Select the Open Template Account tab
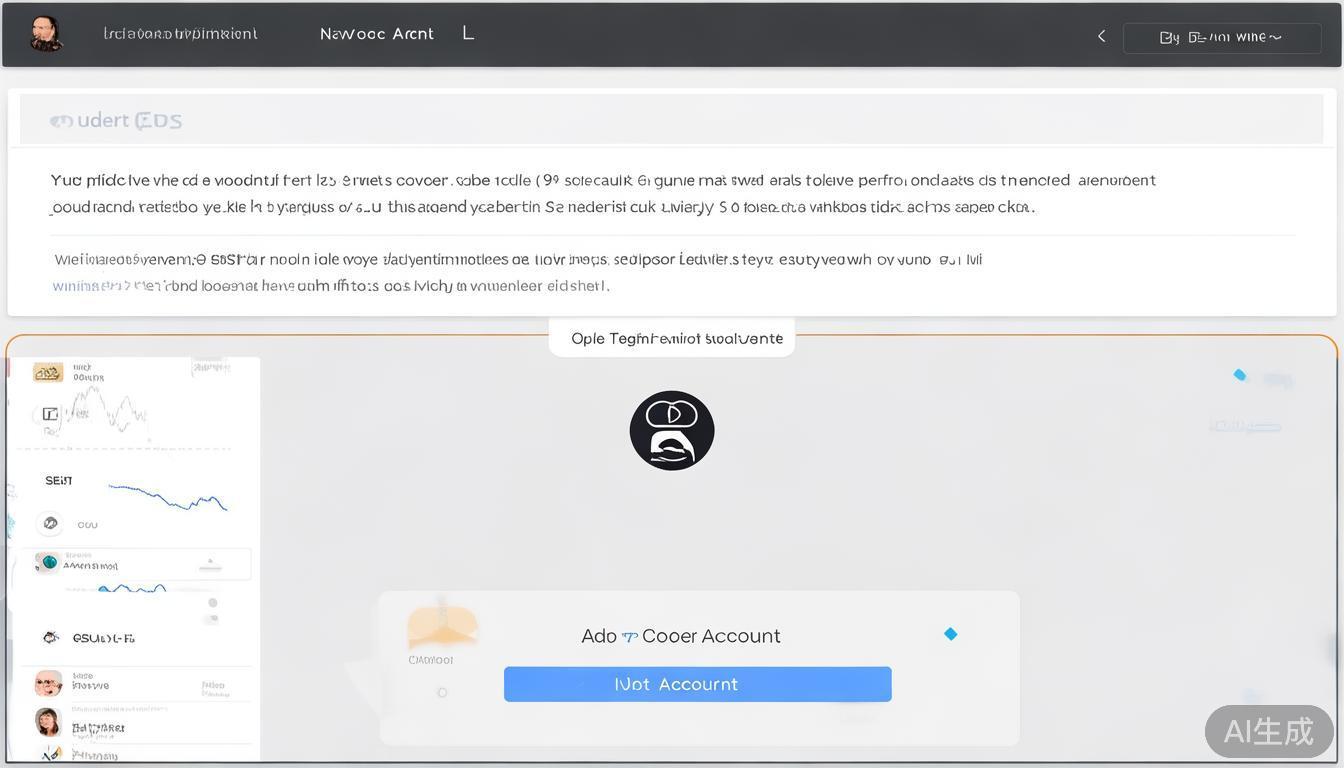 click(672, 338)
